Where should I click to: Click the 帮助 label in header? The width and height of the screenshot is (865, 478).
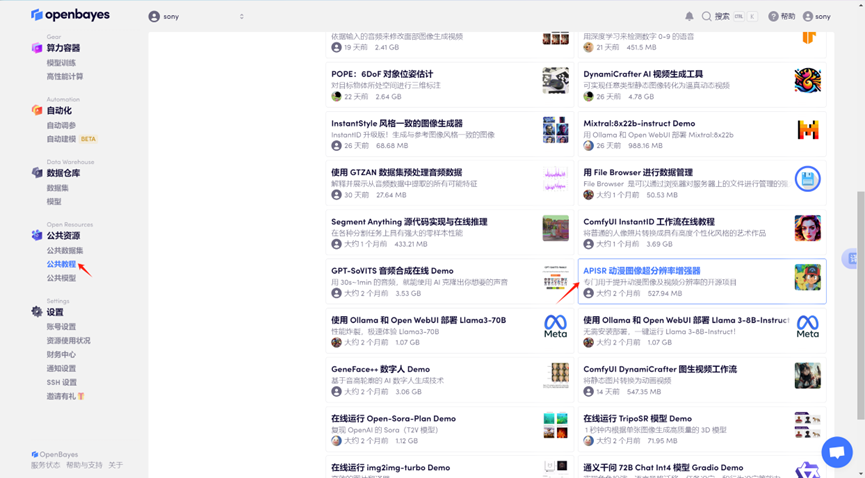788,17
